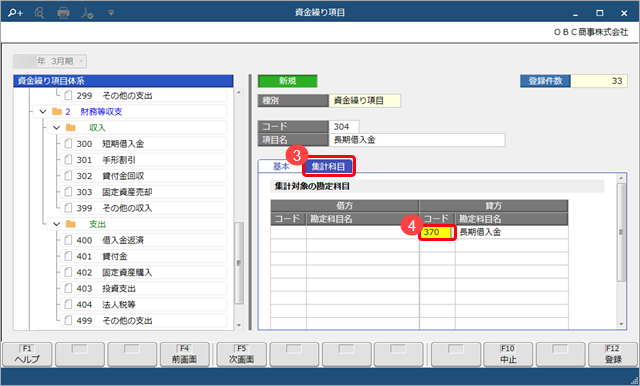Click the ＯＢＣ商事株式会社 company name

pyautogui.click(x=591, y=32)
